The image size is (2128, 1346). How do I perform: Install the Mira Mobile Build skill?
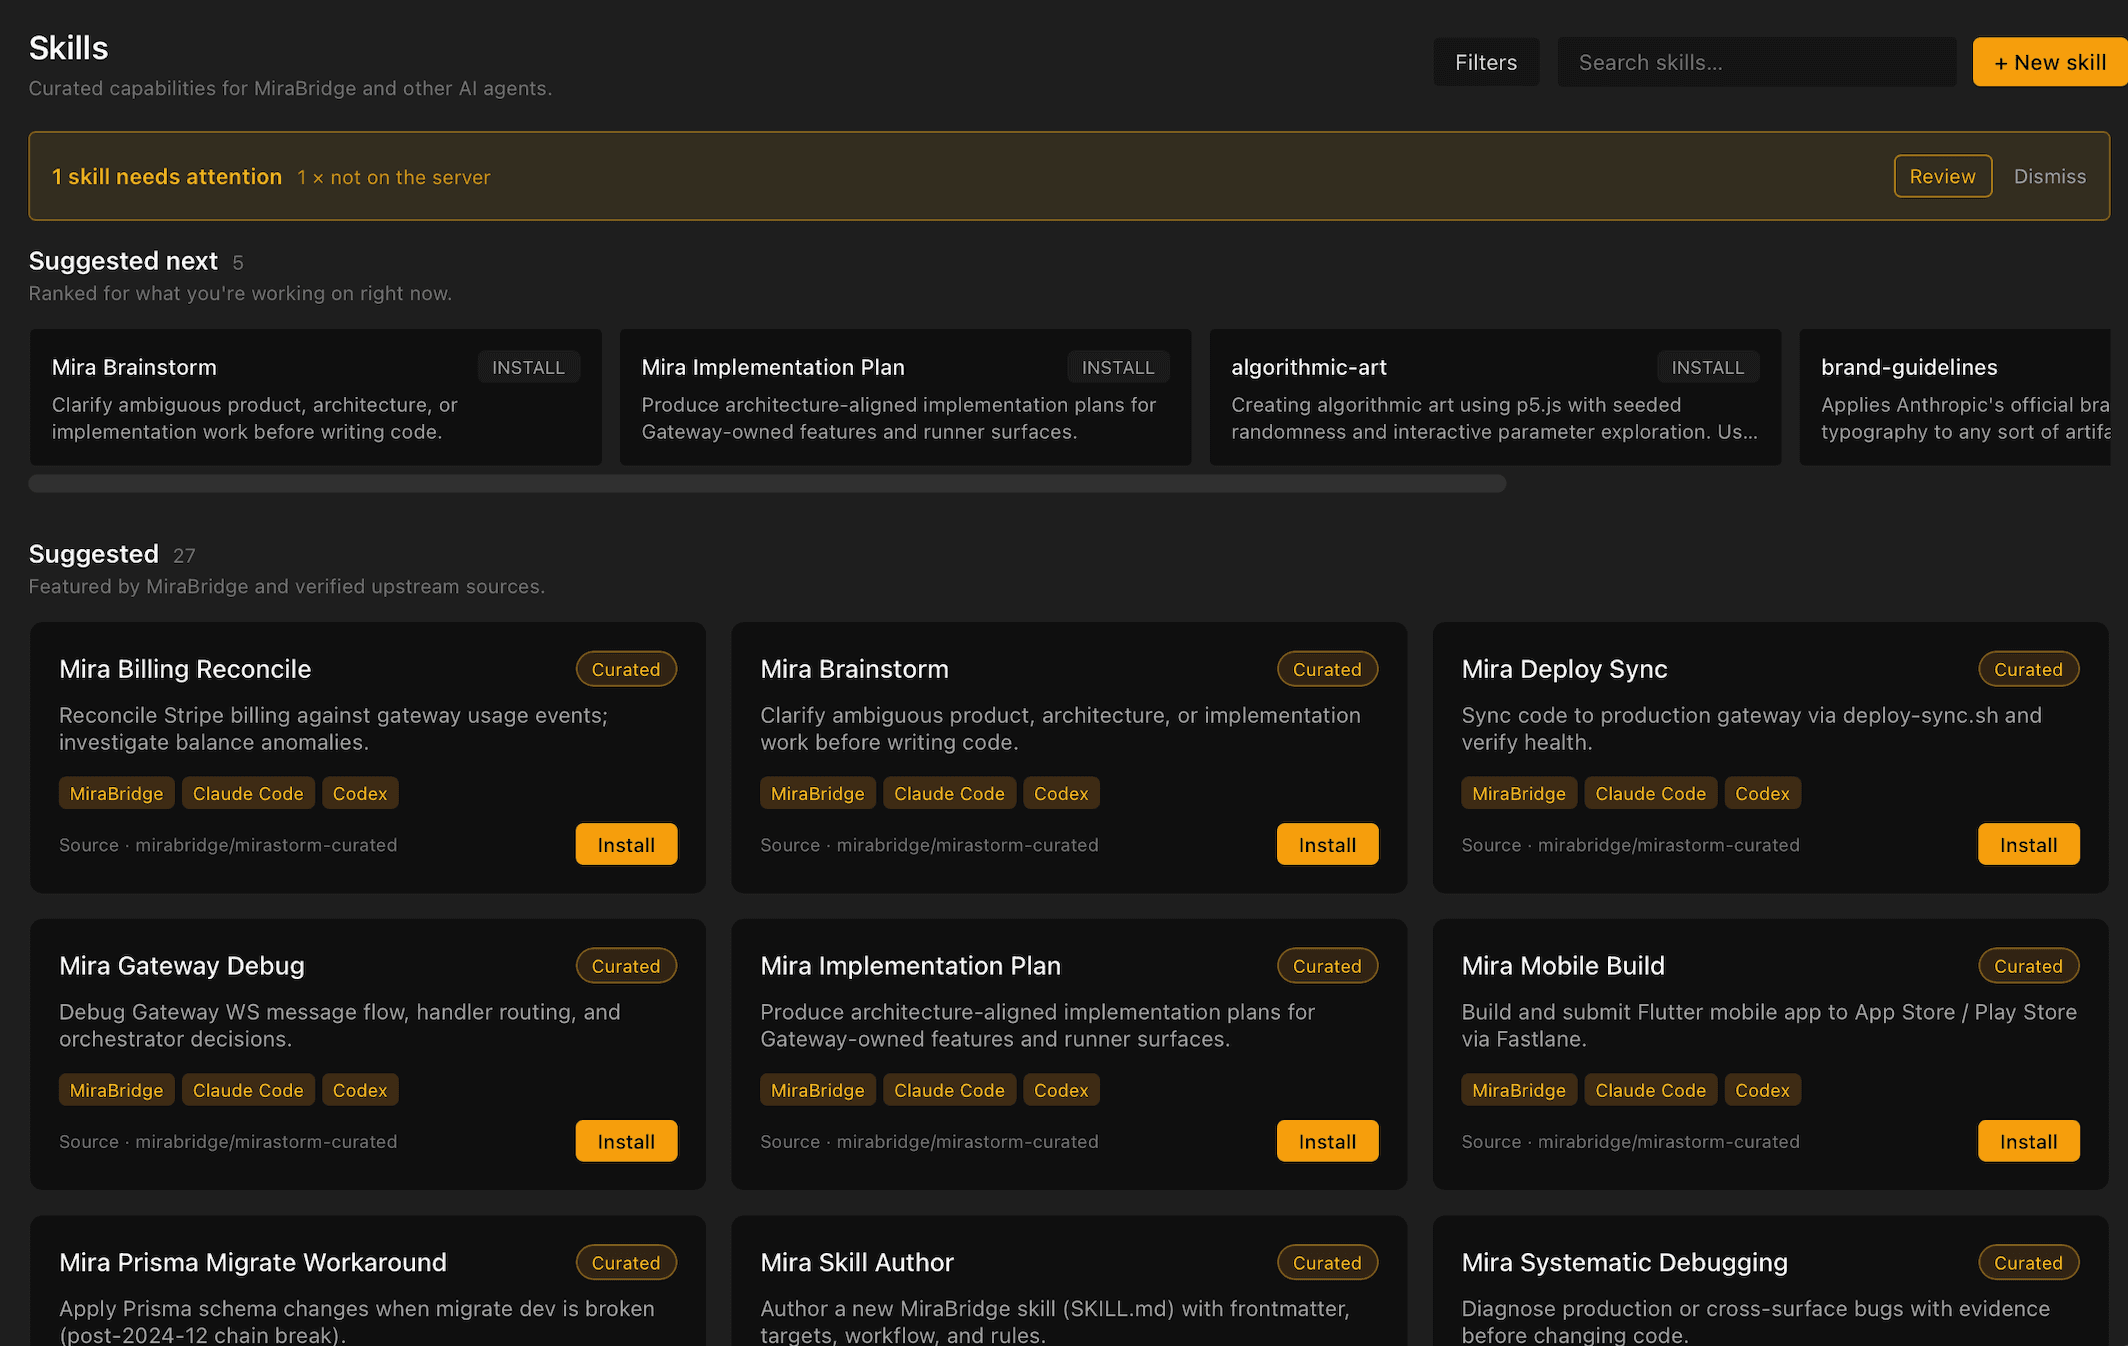click(2028, 1142)
